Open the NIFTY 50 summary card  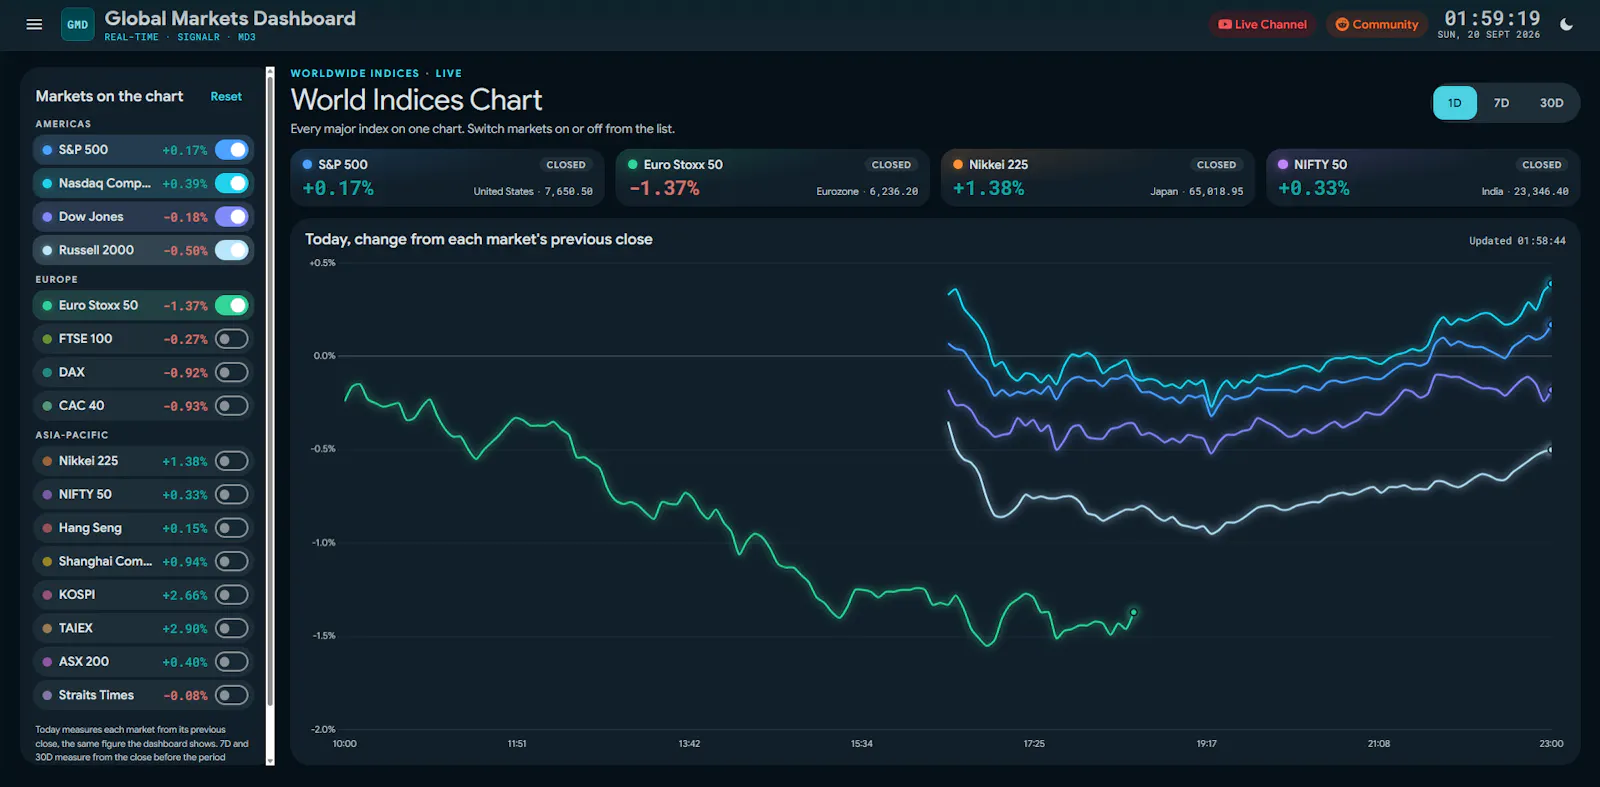click(x=1423, y=178)
